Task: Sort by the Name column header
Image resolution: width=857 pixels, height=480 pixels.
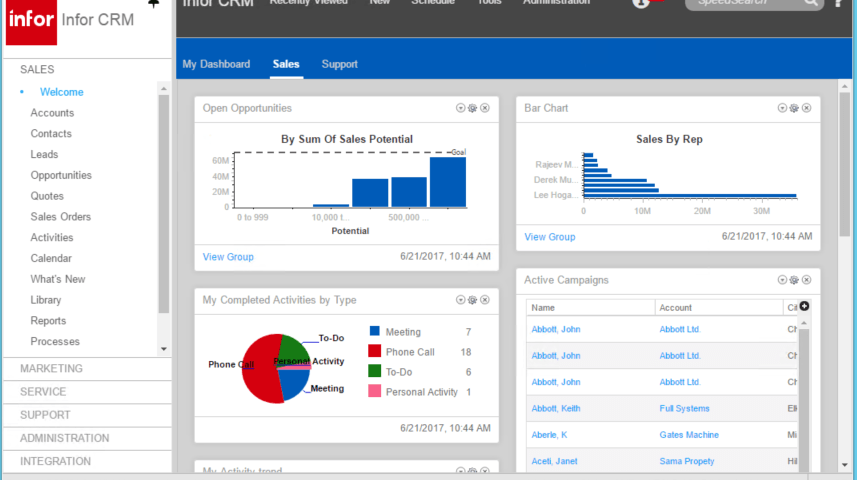Action: [591, 307]
